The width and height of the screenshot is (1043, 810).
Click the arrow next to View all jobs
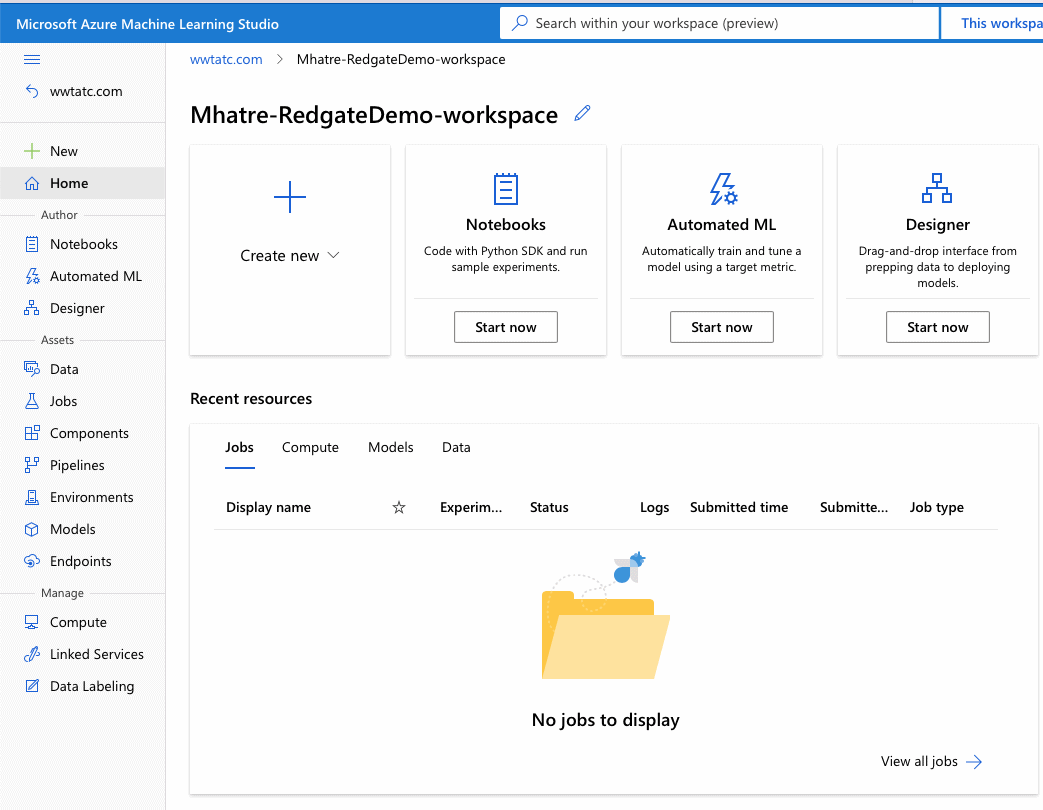click(x=974, y=761)
